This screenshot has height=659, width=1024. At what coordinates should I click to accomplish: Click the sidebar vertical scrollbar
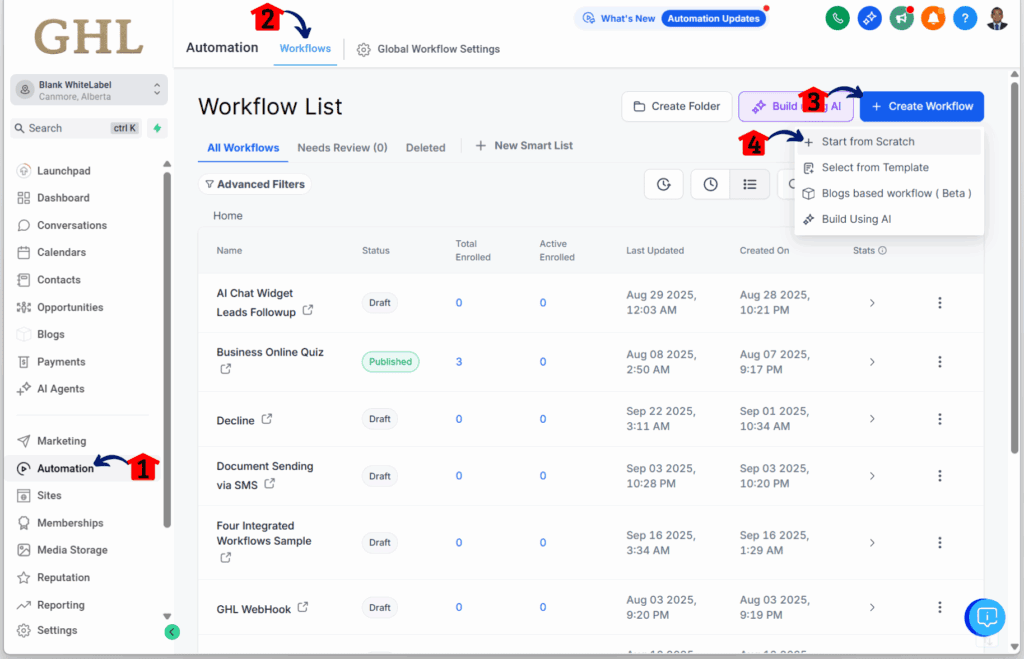(167, 349)
